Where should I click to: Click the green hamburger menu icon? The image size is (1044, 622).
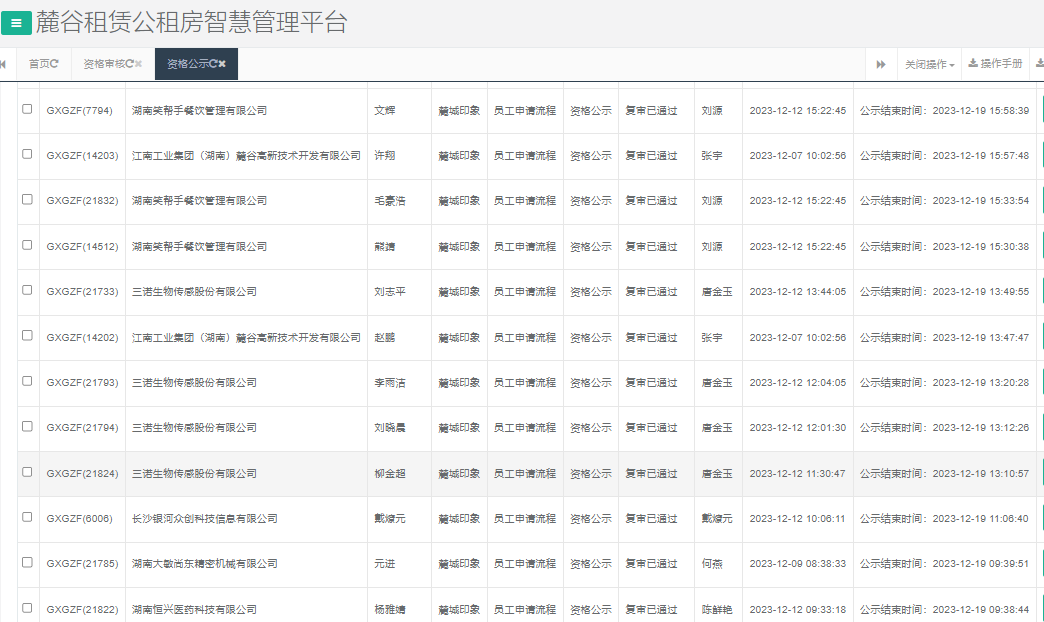pyautogui.click(x=15, y=23)
